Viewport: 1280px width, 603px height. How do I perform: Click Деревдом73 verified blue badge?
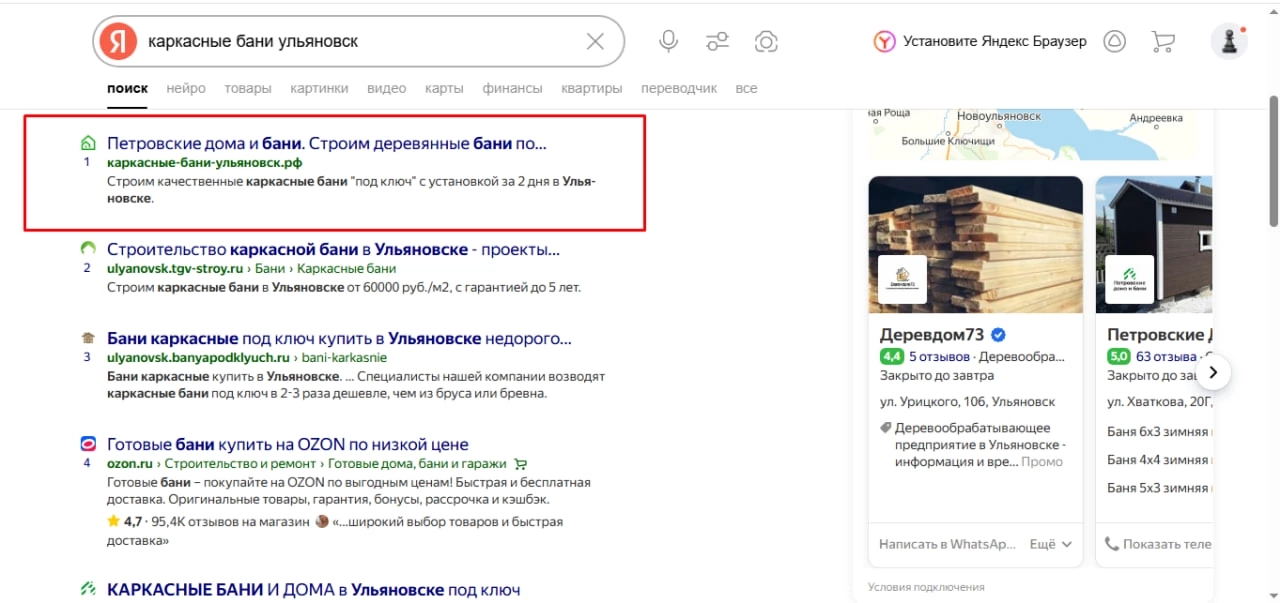[x=998, y=335]
